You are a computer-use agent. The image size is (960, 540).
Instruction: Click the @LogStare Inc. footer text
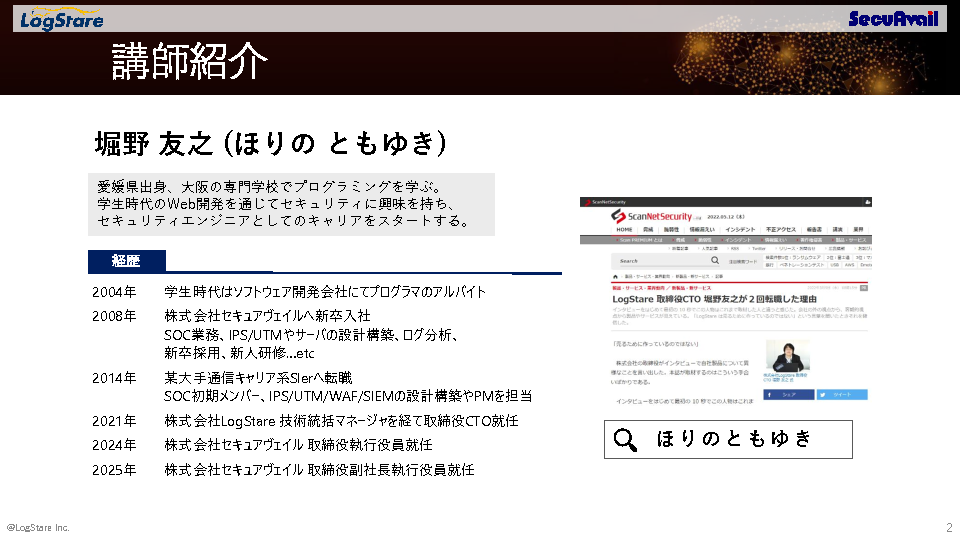pos(38,527)
